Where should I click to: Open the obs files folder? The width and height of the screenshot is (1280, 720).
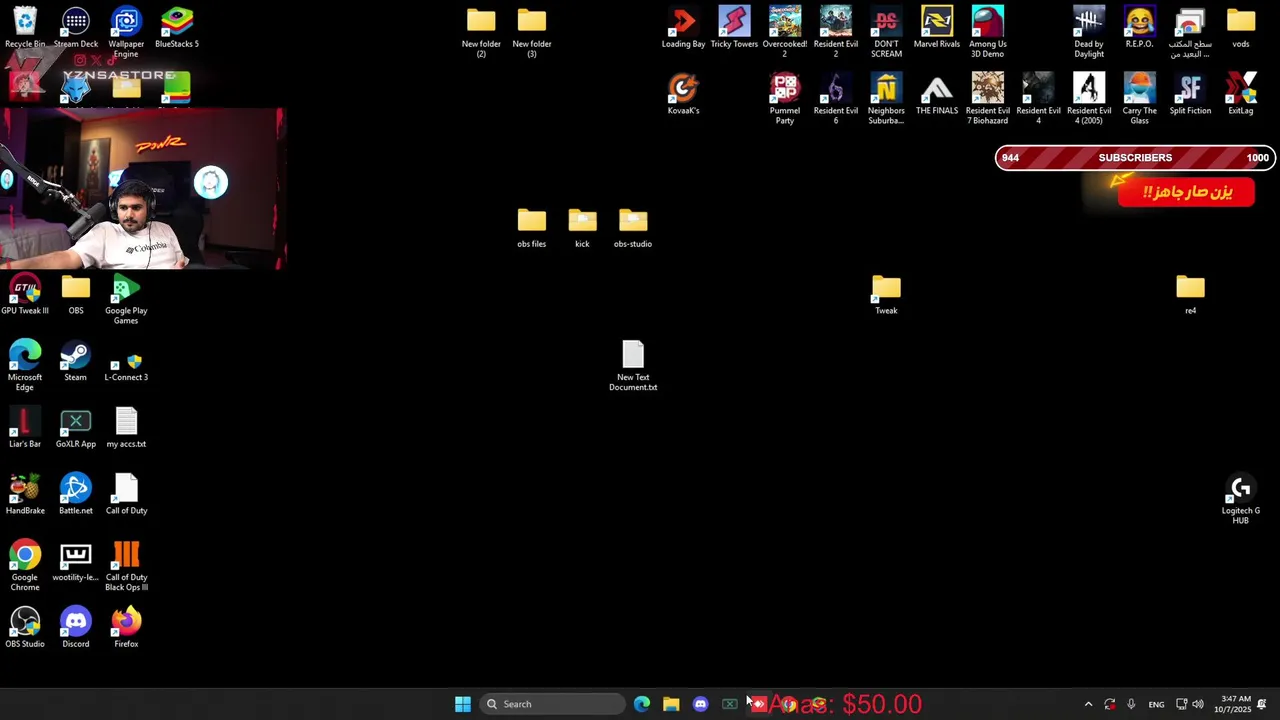[532, 227]
